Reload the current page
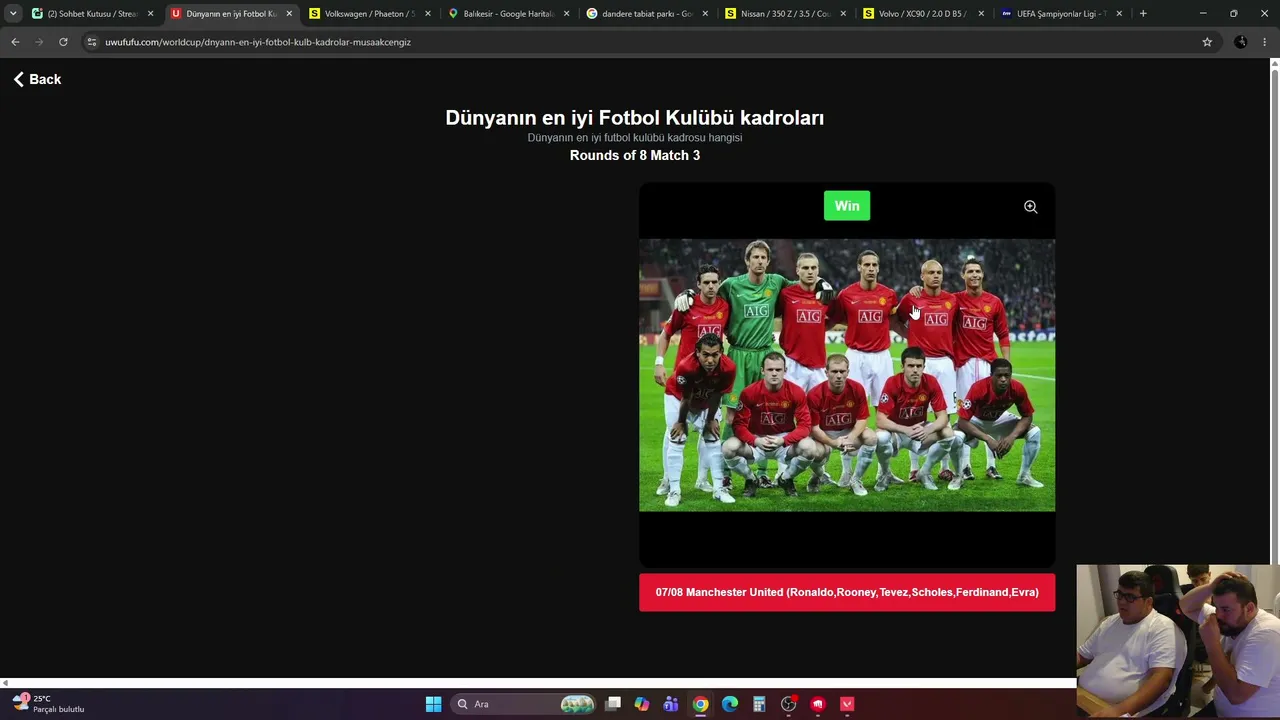This screenshot has width=1280, height=720. click(x=63, y=42)
